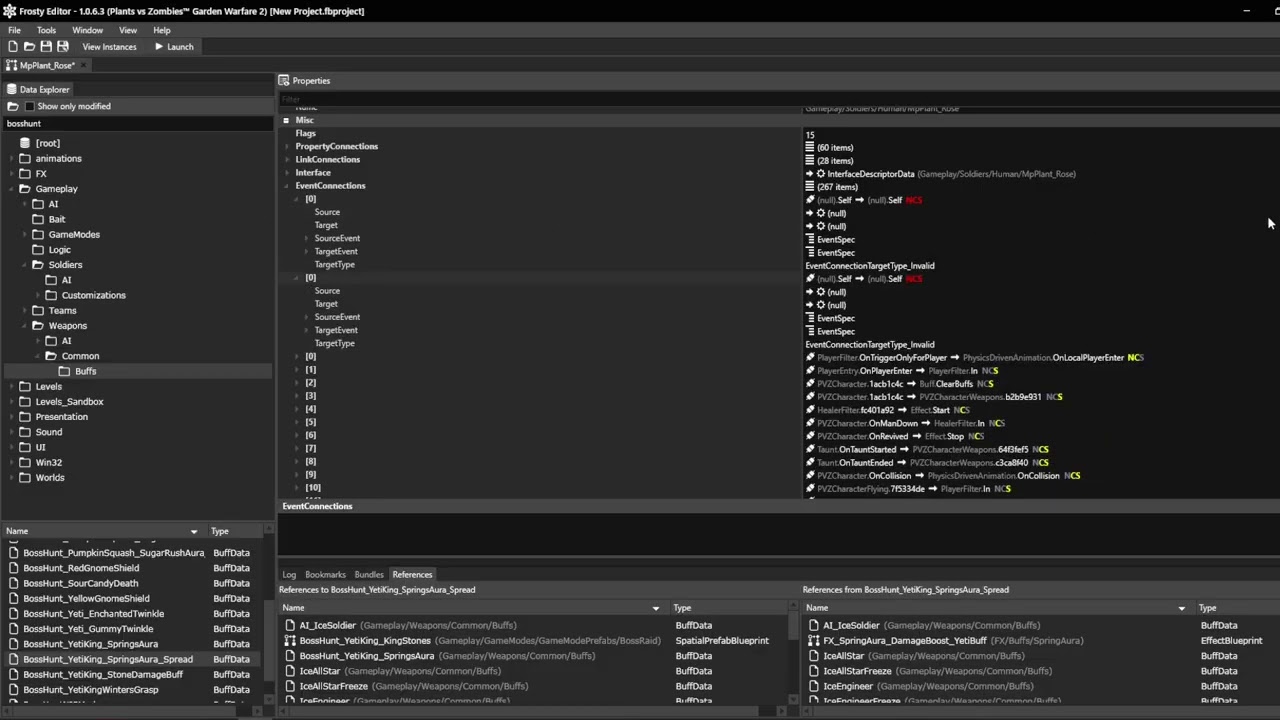The height and width of the screenshot is (720, 1280).
Task: Click connection icon of Taunt.OnTauntStarted row
Action: tap(810, 449)
